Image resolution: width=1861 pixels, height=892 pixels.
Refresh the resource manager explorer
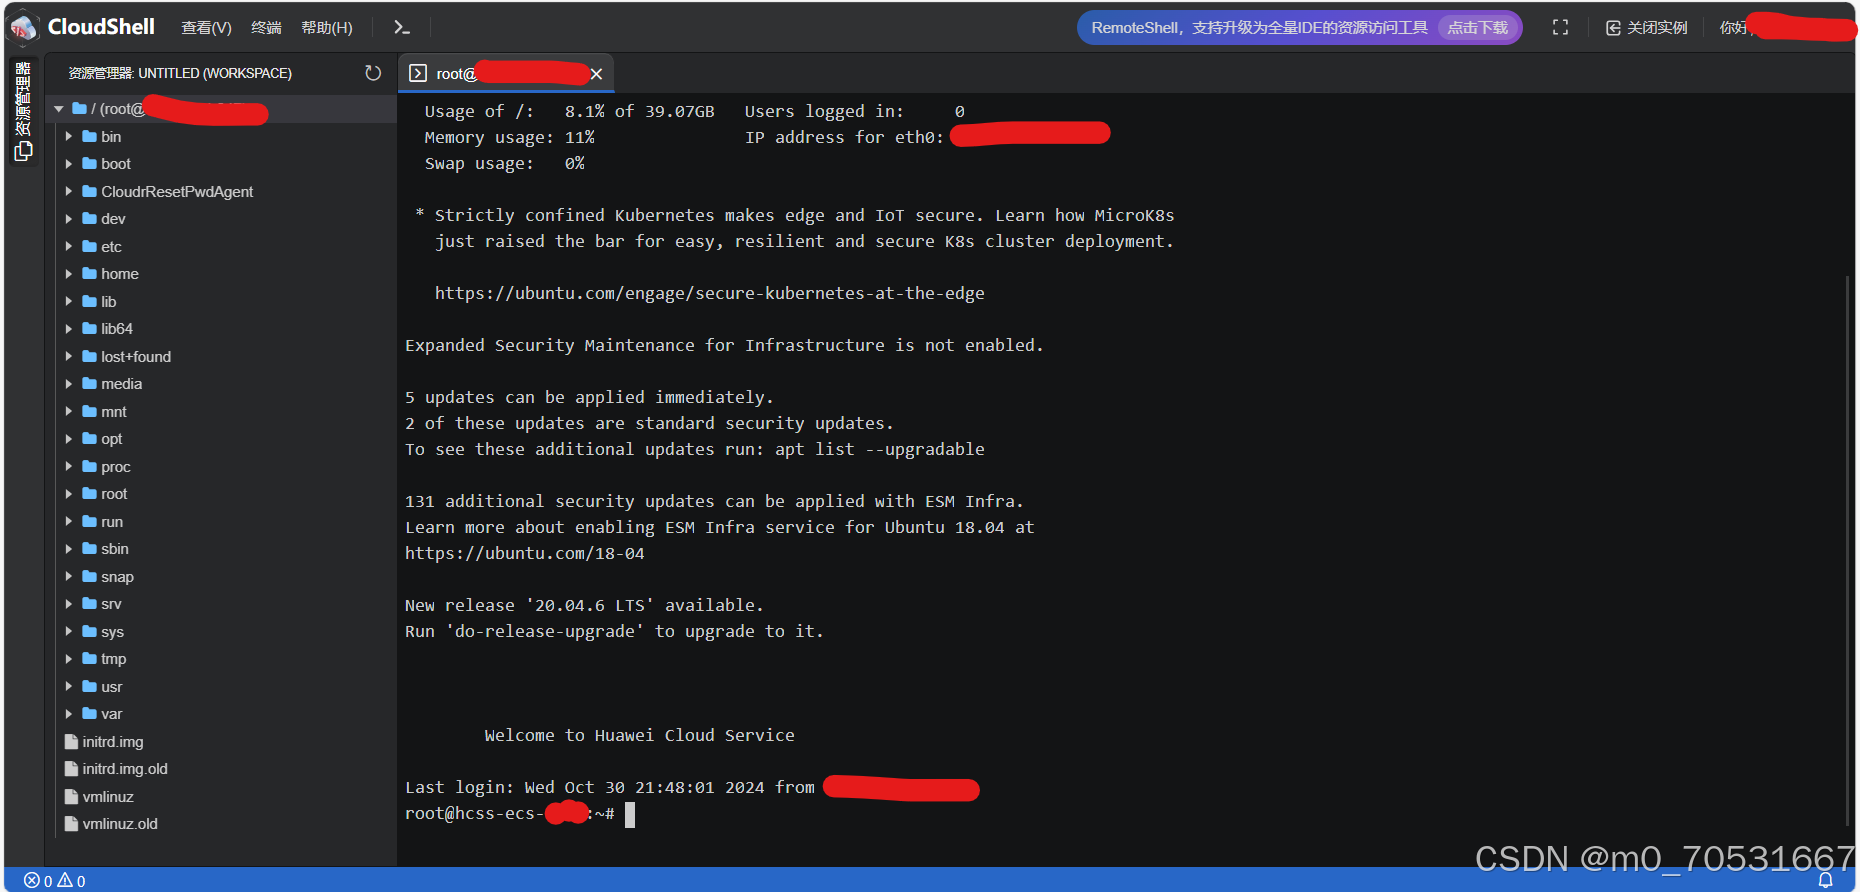[373, 73]
